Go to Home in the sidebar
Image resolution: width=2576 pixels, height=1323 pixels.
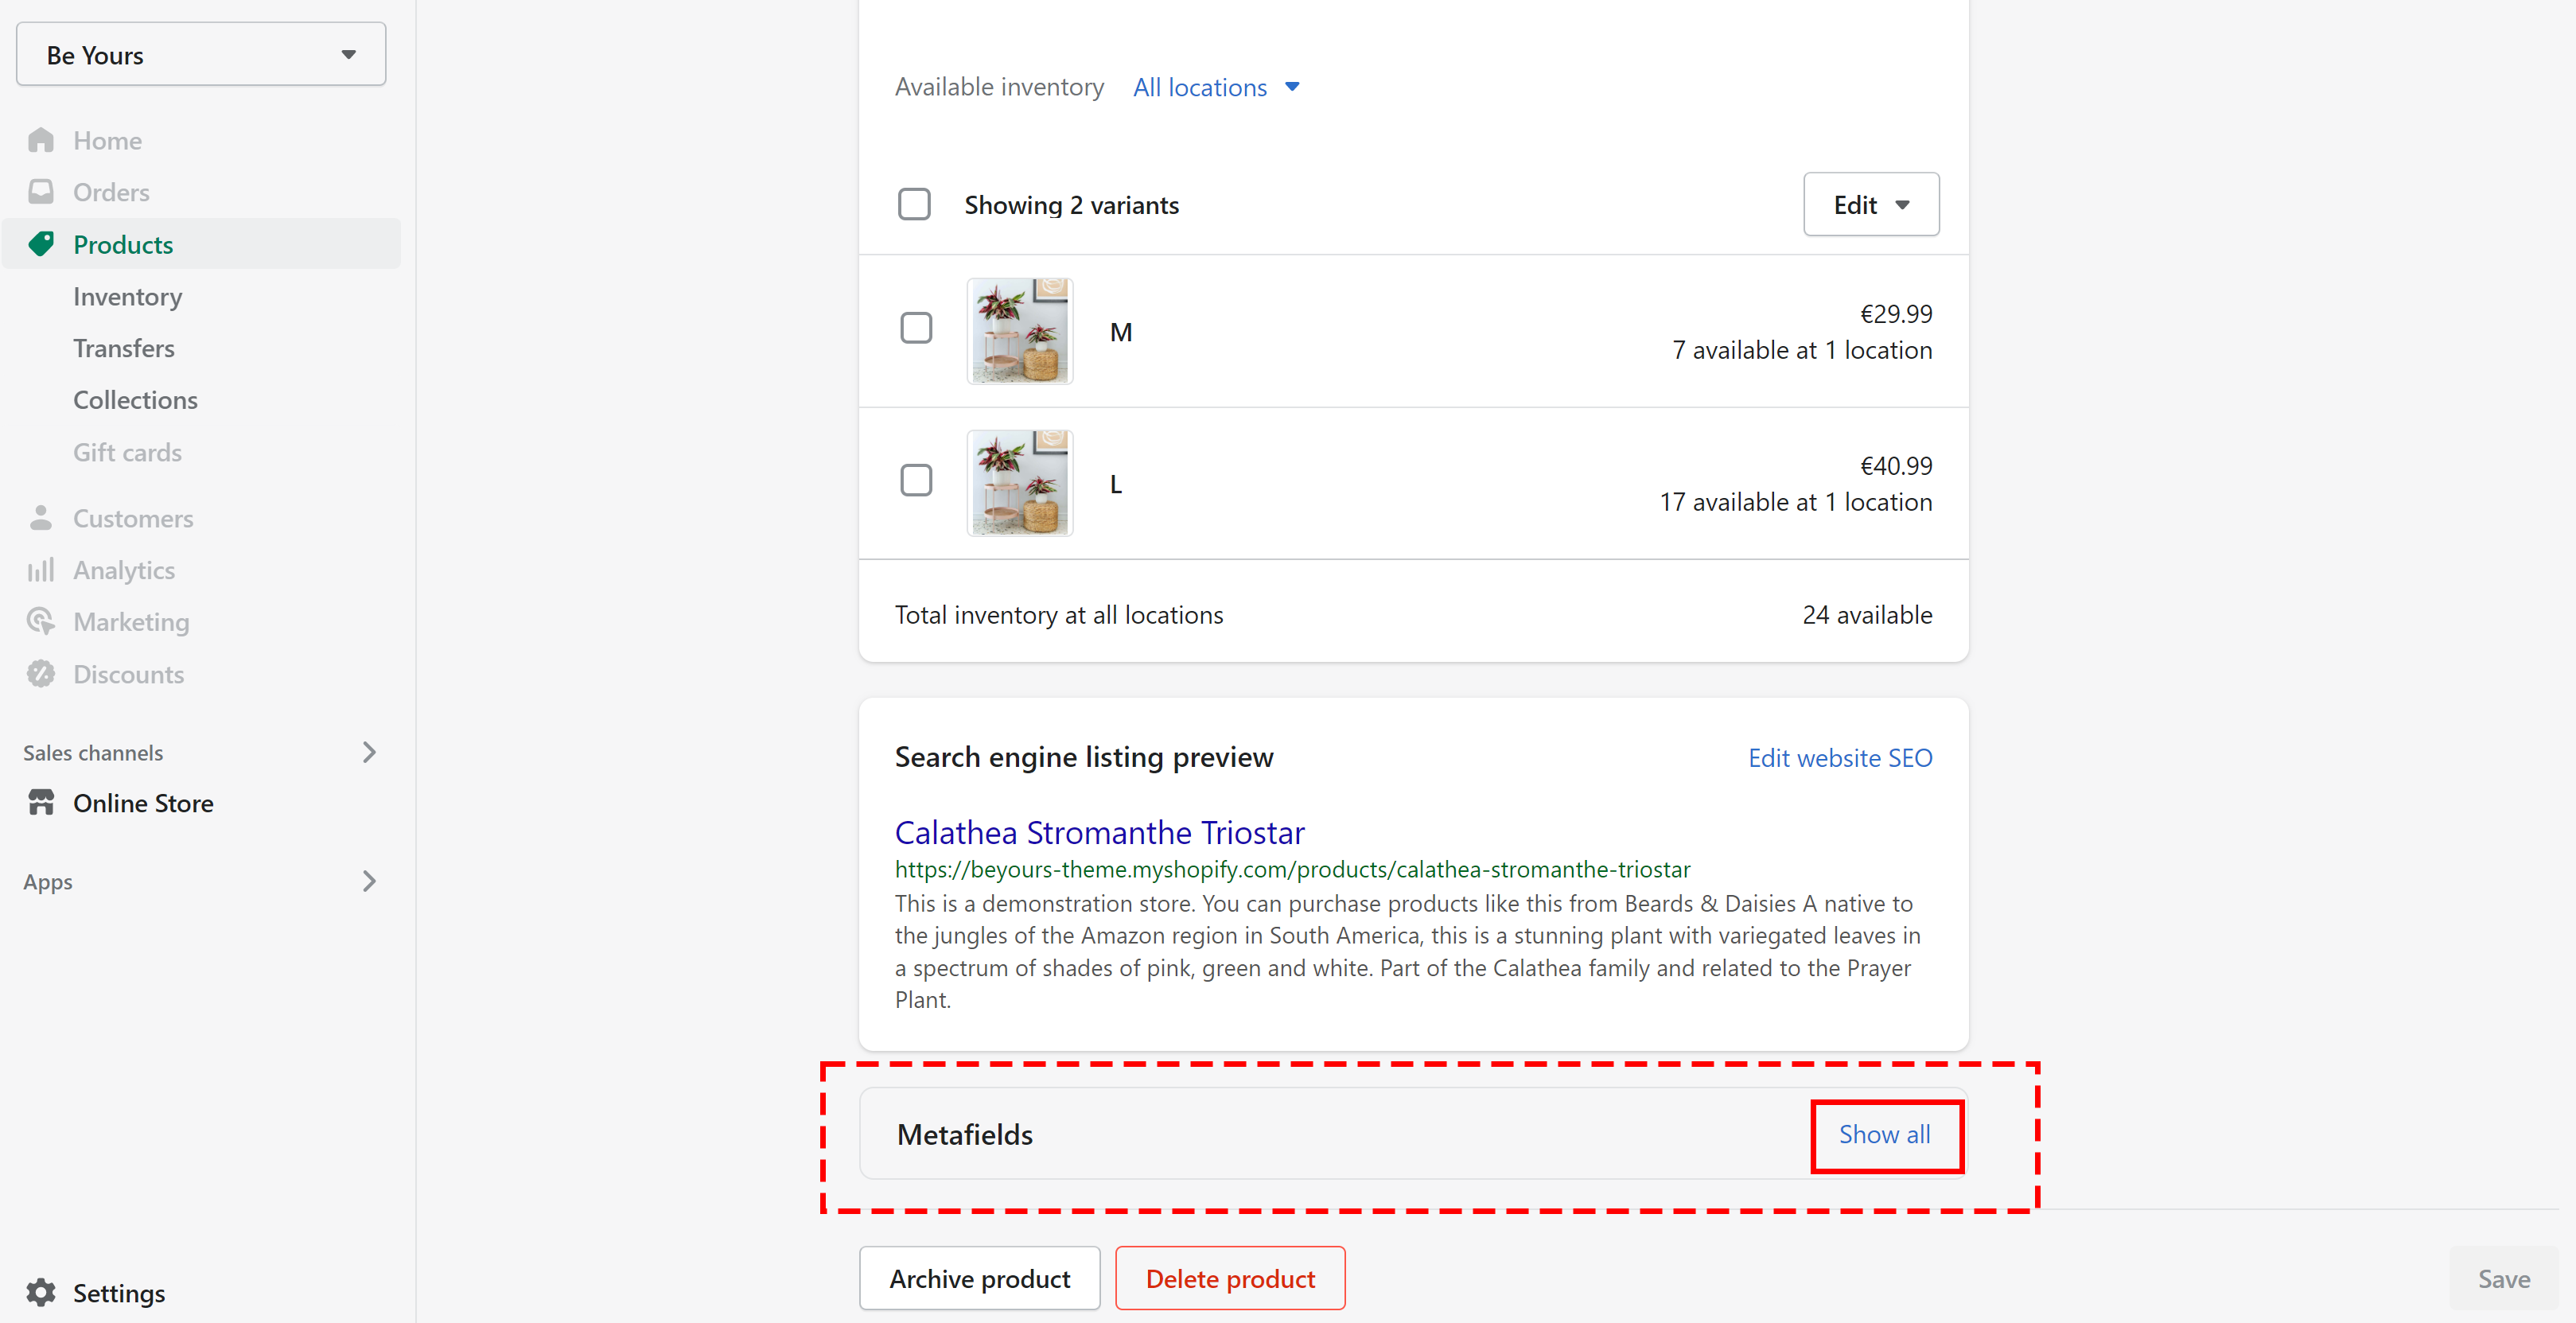point(107,141)
